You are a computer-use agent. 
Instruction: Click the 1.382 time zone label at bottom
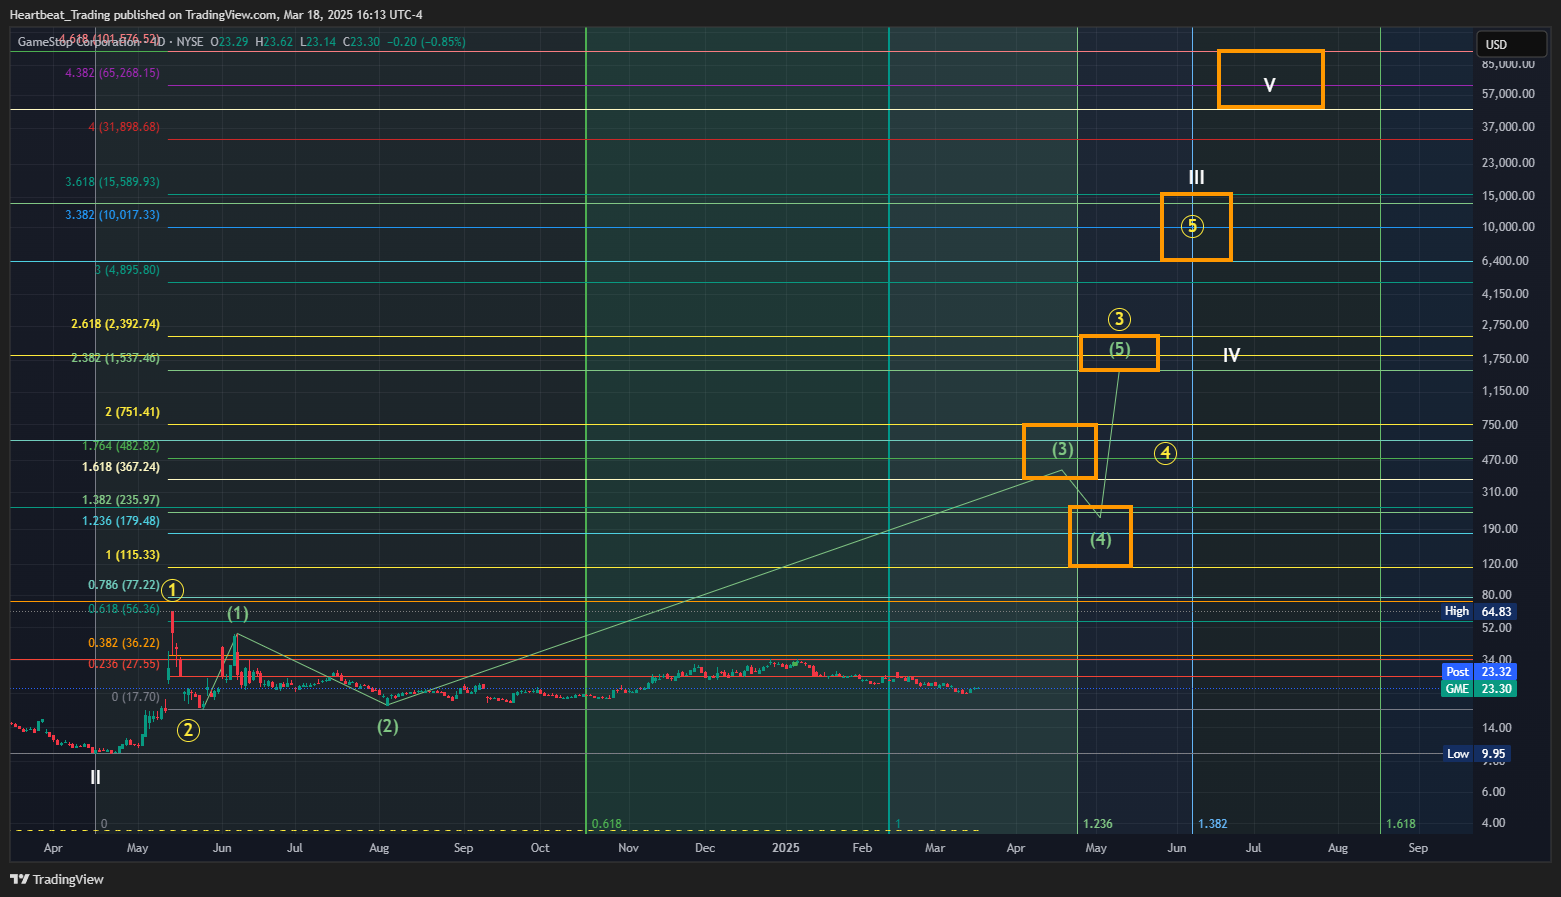point(1213,824)
